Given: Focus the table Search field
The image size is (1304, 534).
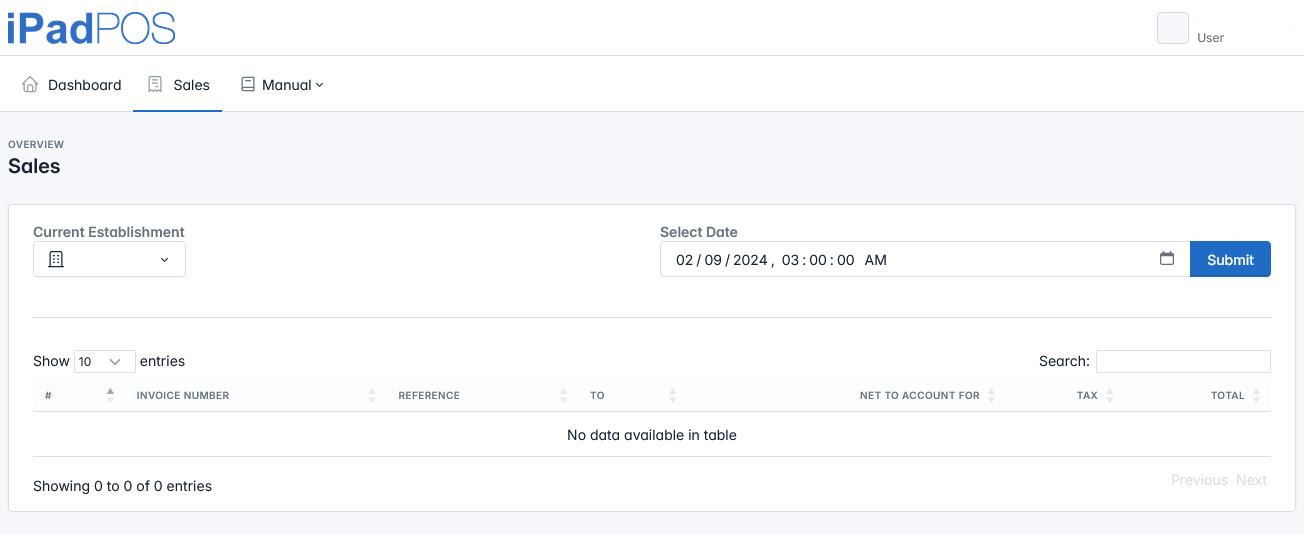Looking at the screenshot, I should pyautogui.click(x=1183, y=361).
